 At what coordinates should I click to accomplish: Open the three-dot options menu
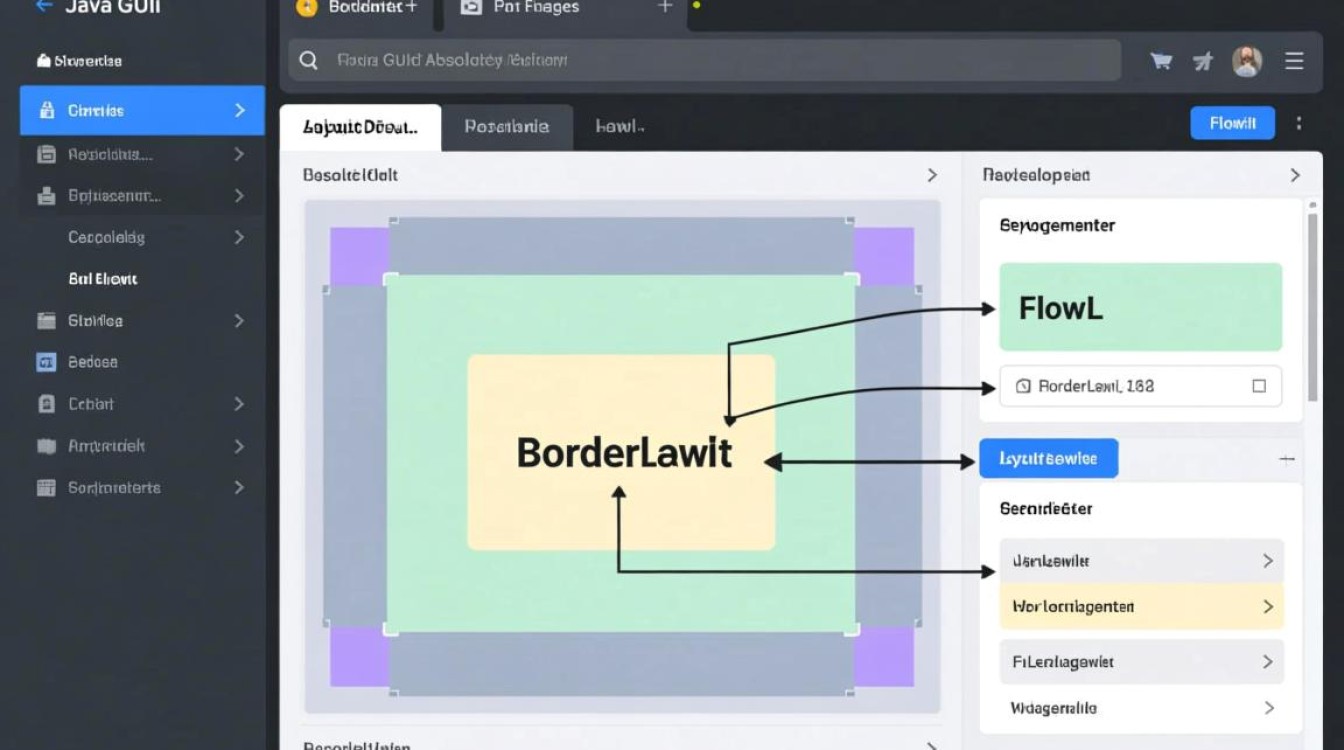(x=1299, y=123)
